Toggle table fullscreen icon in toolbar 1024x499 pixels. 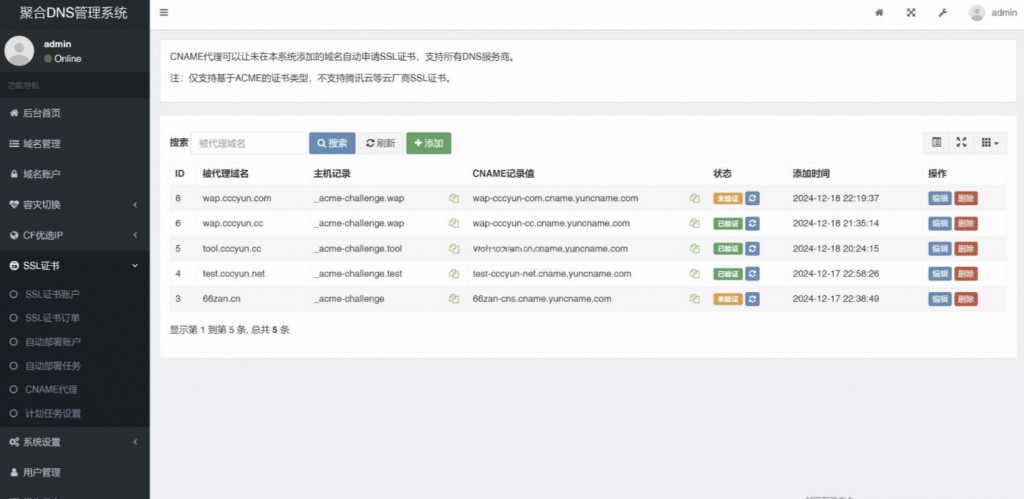(x=961, y=142)
